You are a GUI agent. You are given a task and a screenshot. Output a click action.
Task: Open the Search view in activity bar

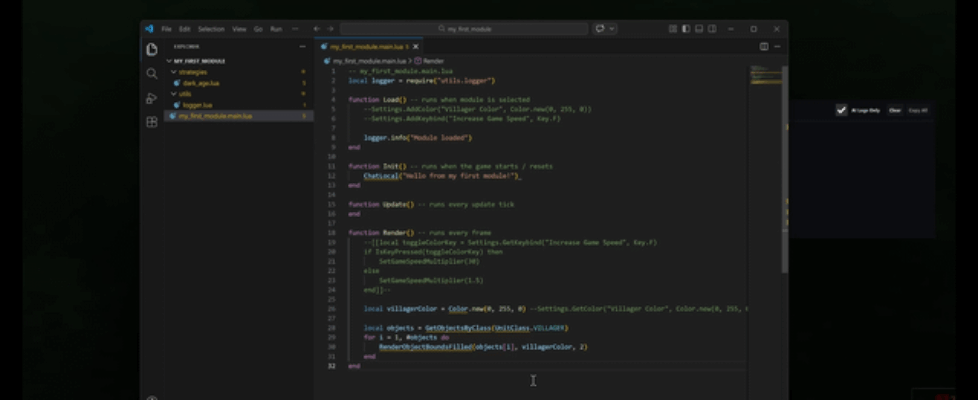click(x=152, y=73)
